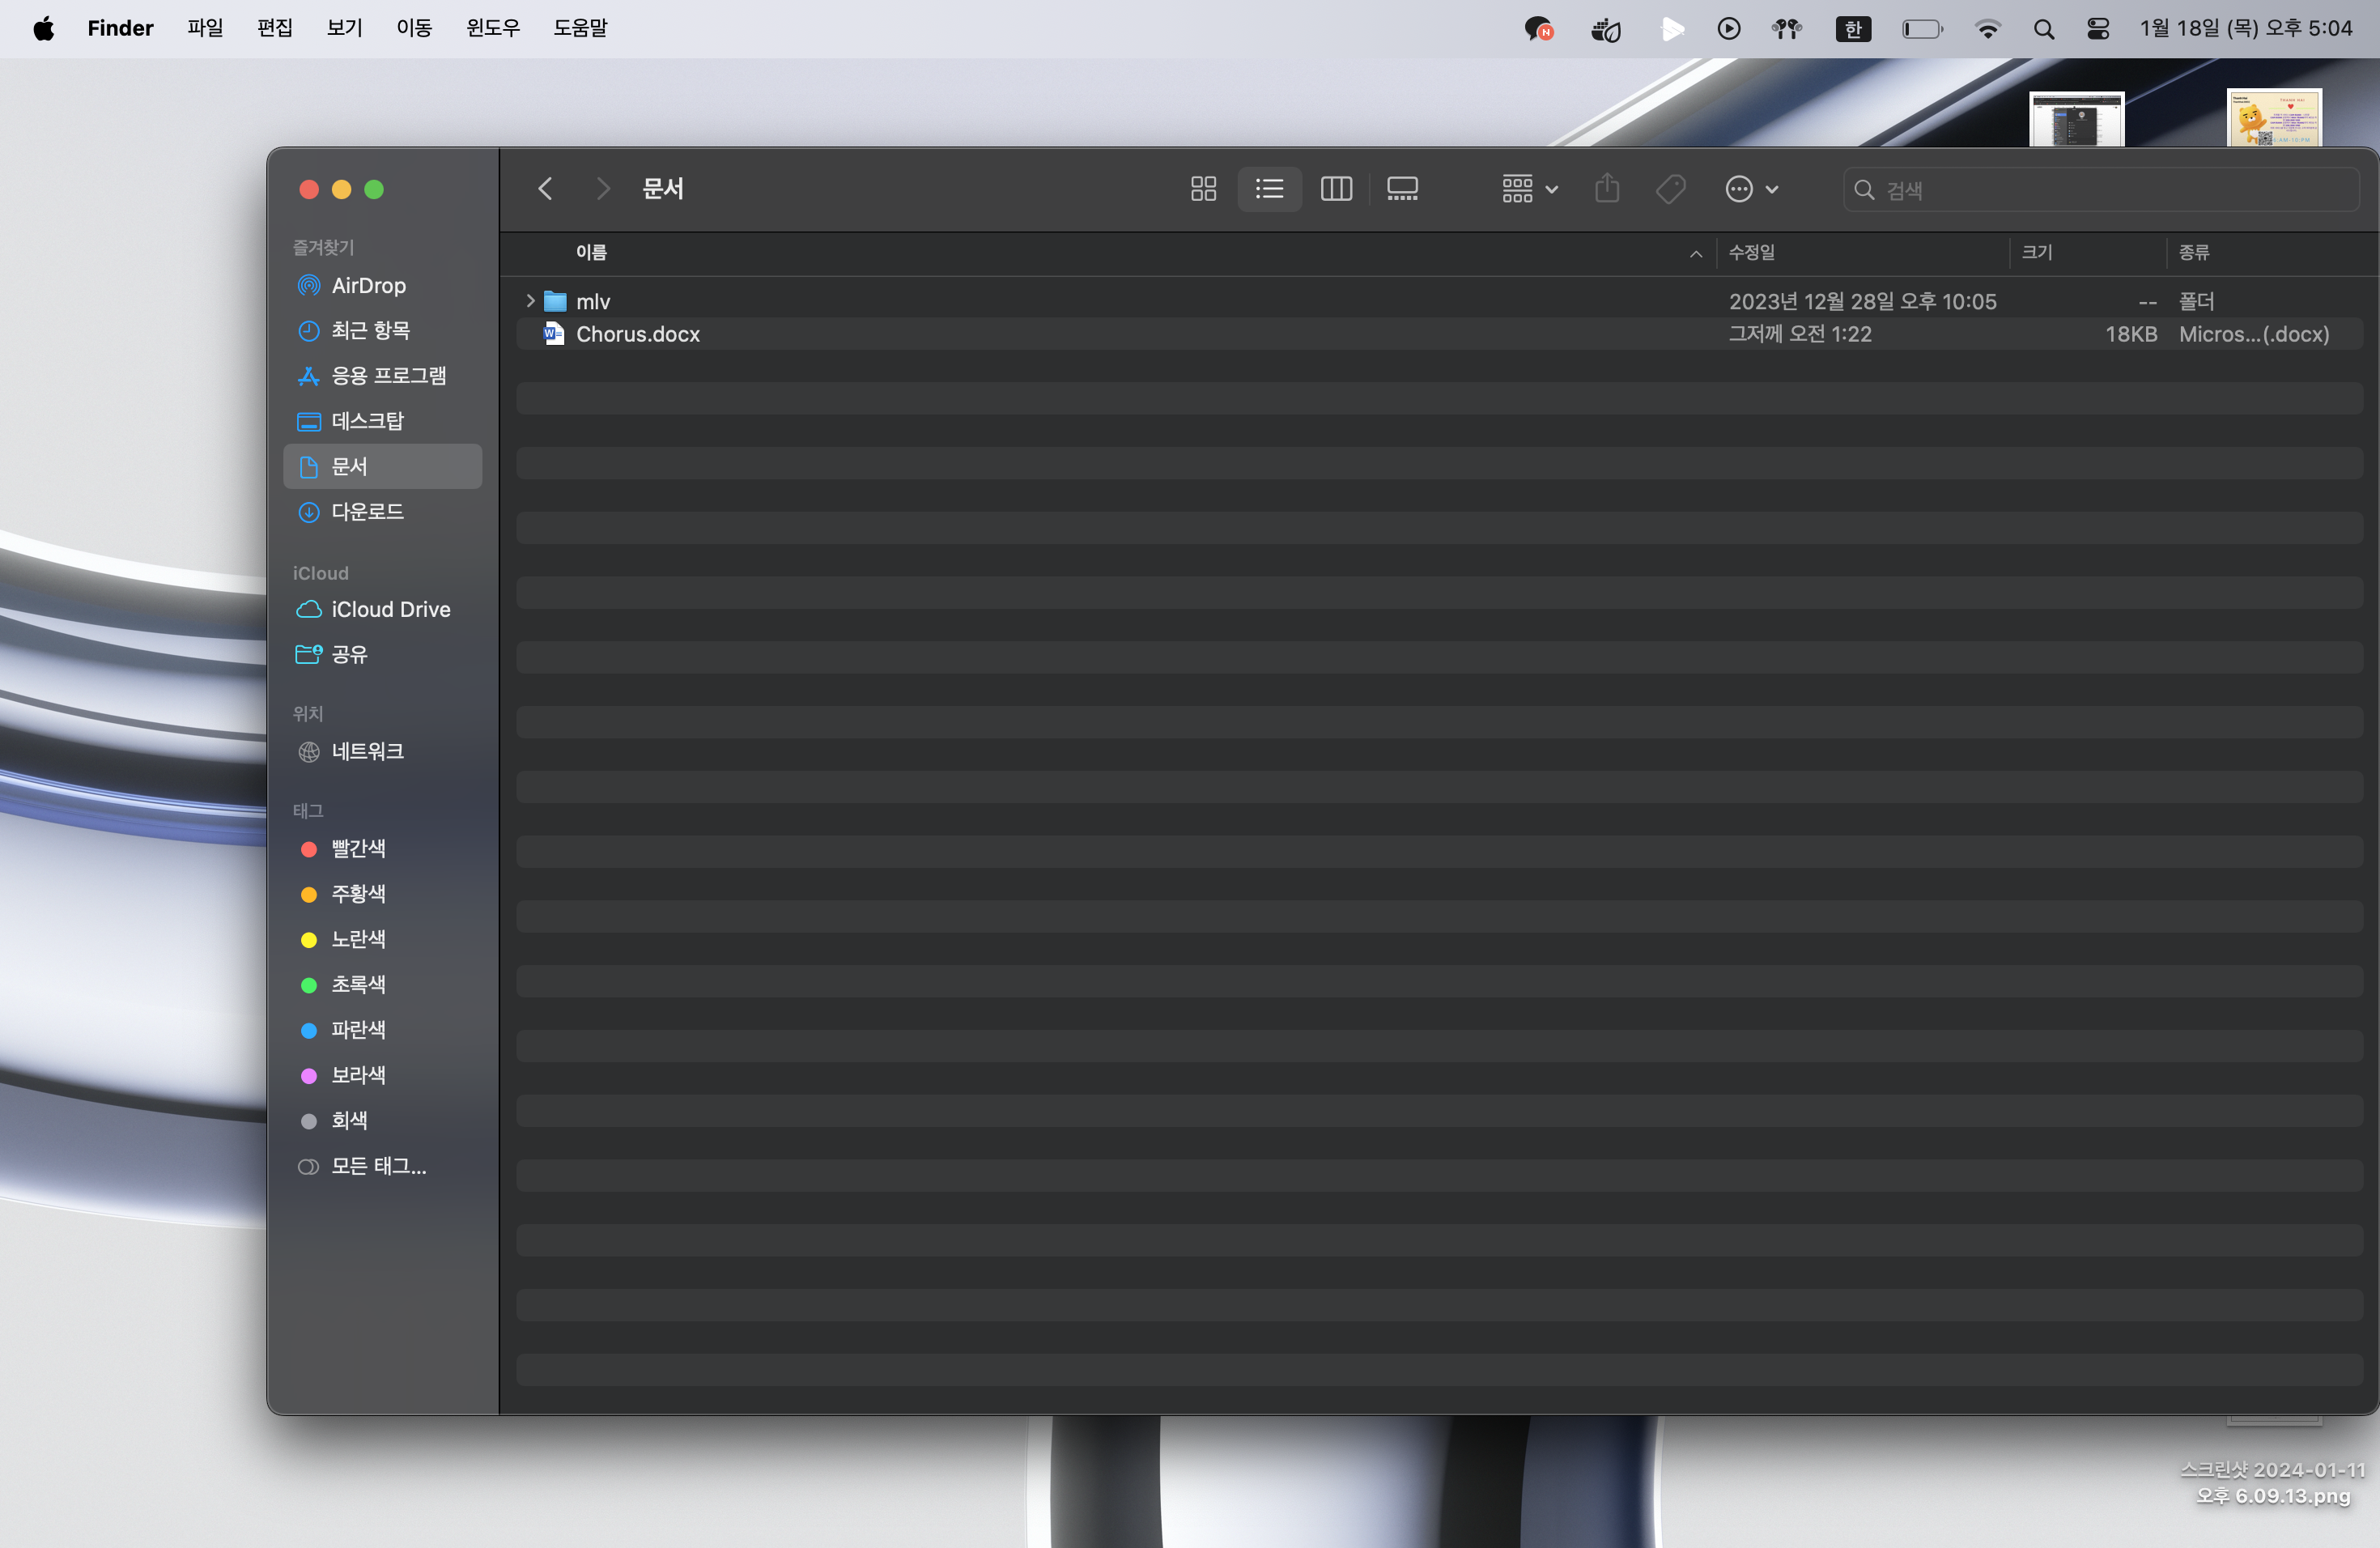Switch to column view
This screenshot has width=2380, height=1548.
pos(1336,189)
